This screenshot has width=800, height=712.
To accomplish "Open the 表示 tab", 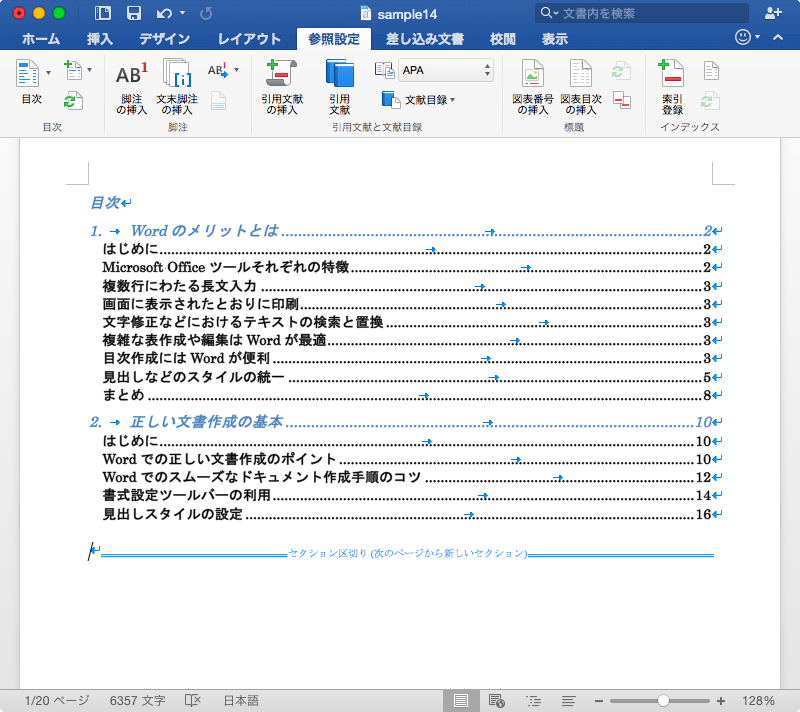I will (x=555, y=39).
